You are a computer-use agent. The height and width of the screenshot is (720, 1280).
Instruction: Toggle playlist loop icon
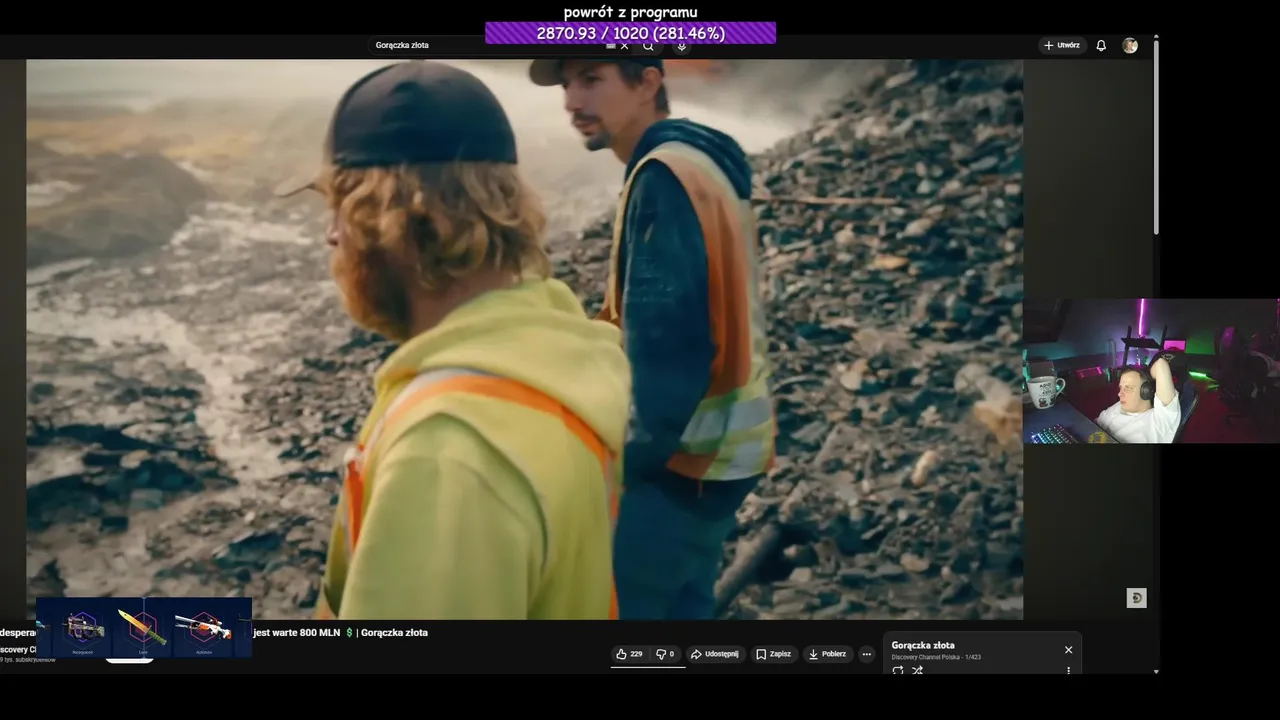pos(897,670)
